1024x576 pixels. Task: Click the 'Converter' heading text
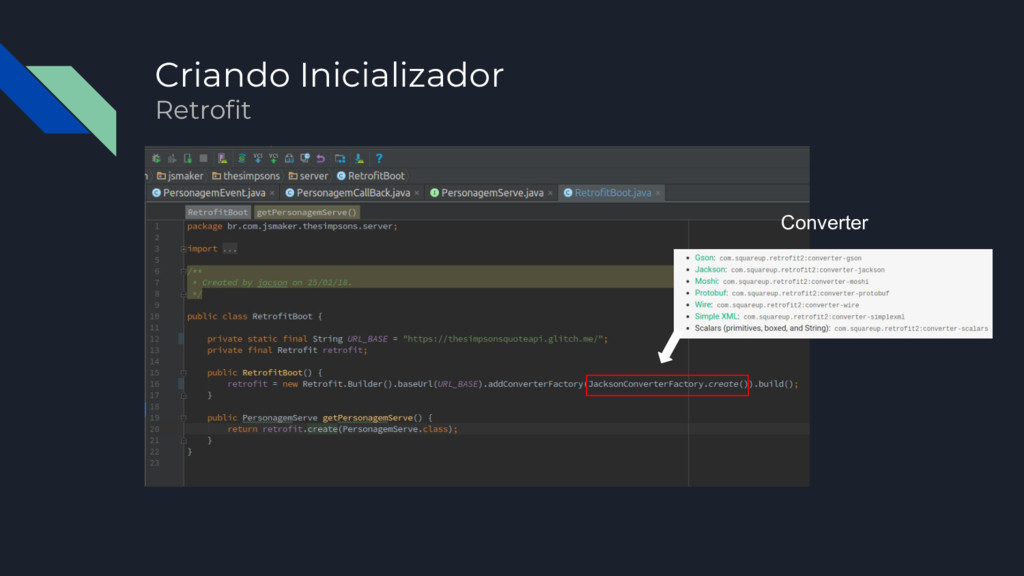pos(824,223)
